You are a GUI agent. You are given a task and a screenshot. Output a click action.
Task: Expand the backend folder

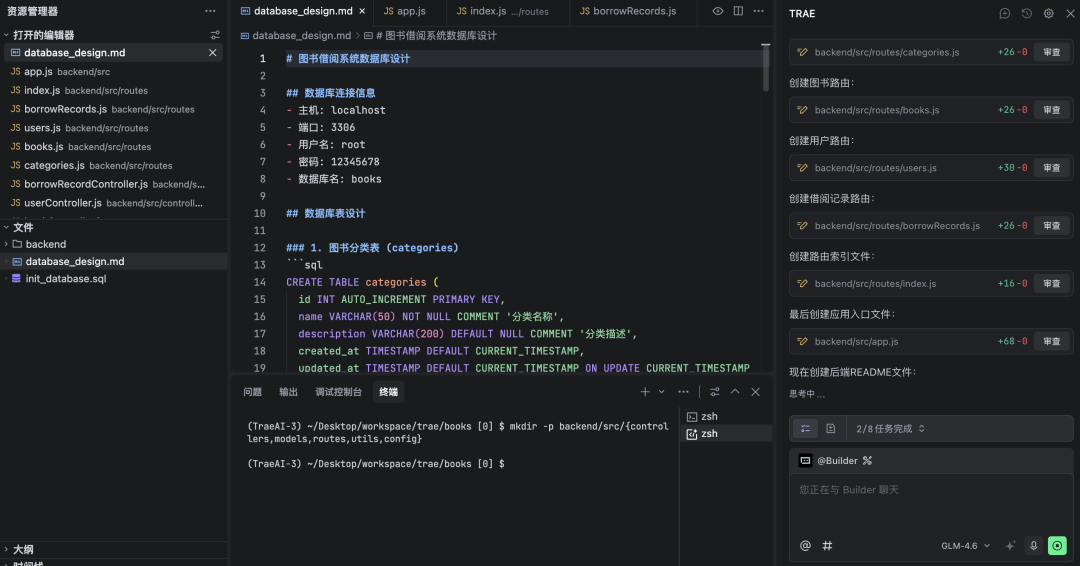[45, 244]
